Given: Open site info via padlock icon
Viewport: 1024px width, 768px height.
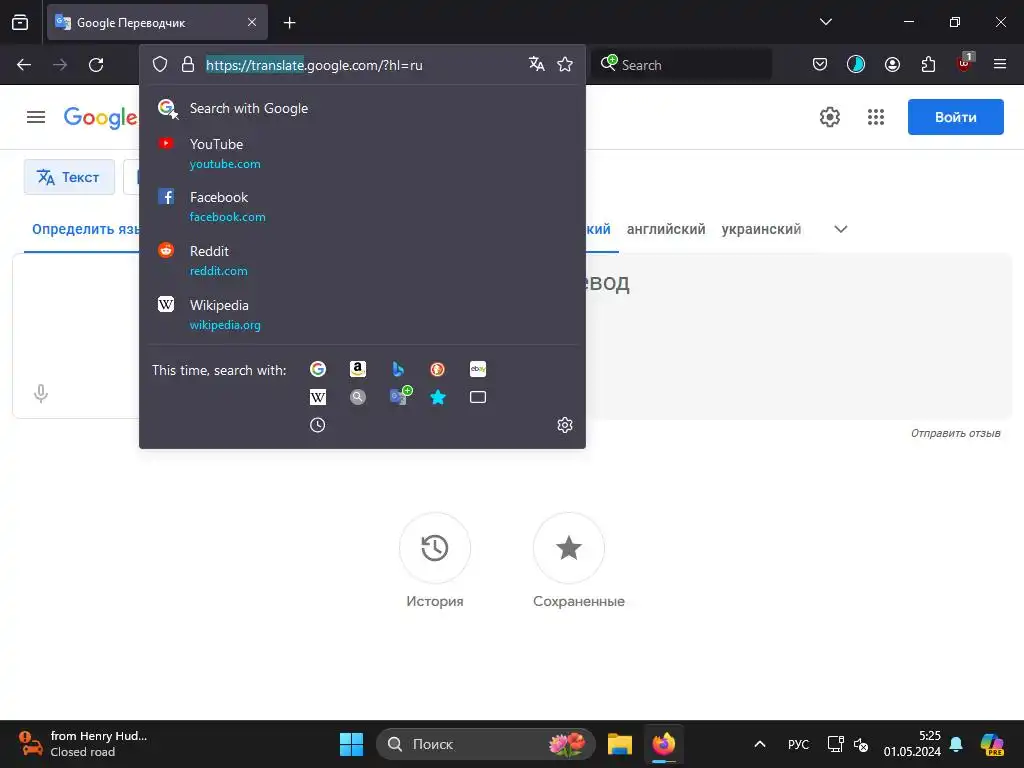Looking at the screenshot, I should click(x=187, y=64).
